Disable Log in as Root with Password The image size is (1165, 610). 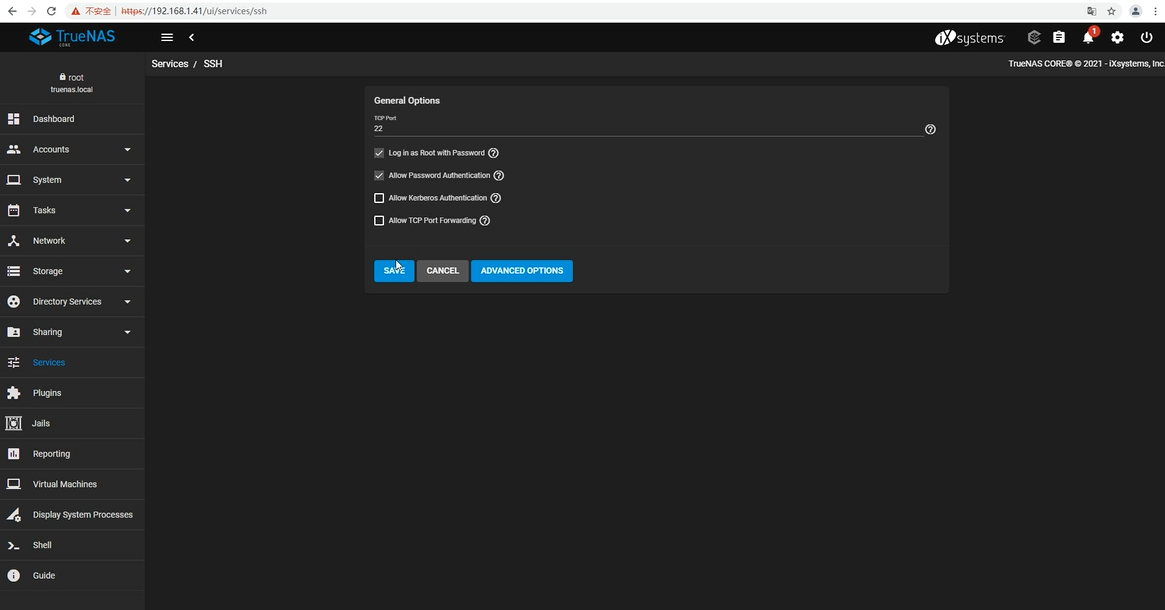pyautogui.click(x=379, y=153)
